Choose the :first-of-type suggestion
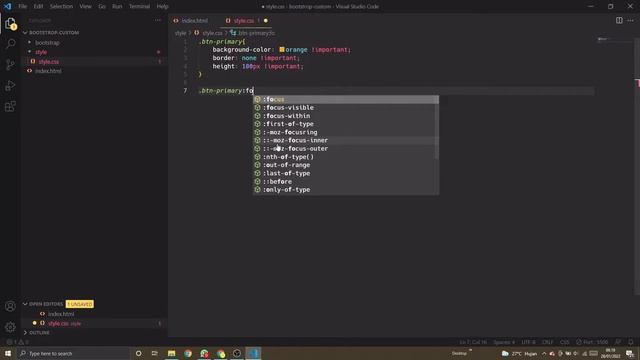This screenshot has height=360, width=640. point(346,124)
